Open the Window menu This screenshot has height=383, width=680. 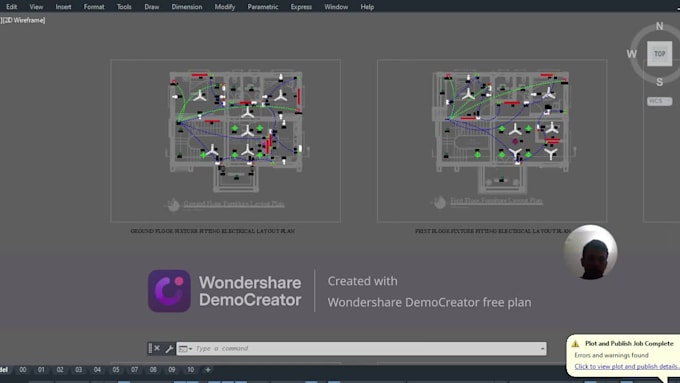(336, 7)
